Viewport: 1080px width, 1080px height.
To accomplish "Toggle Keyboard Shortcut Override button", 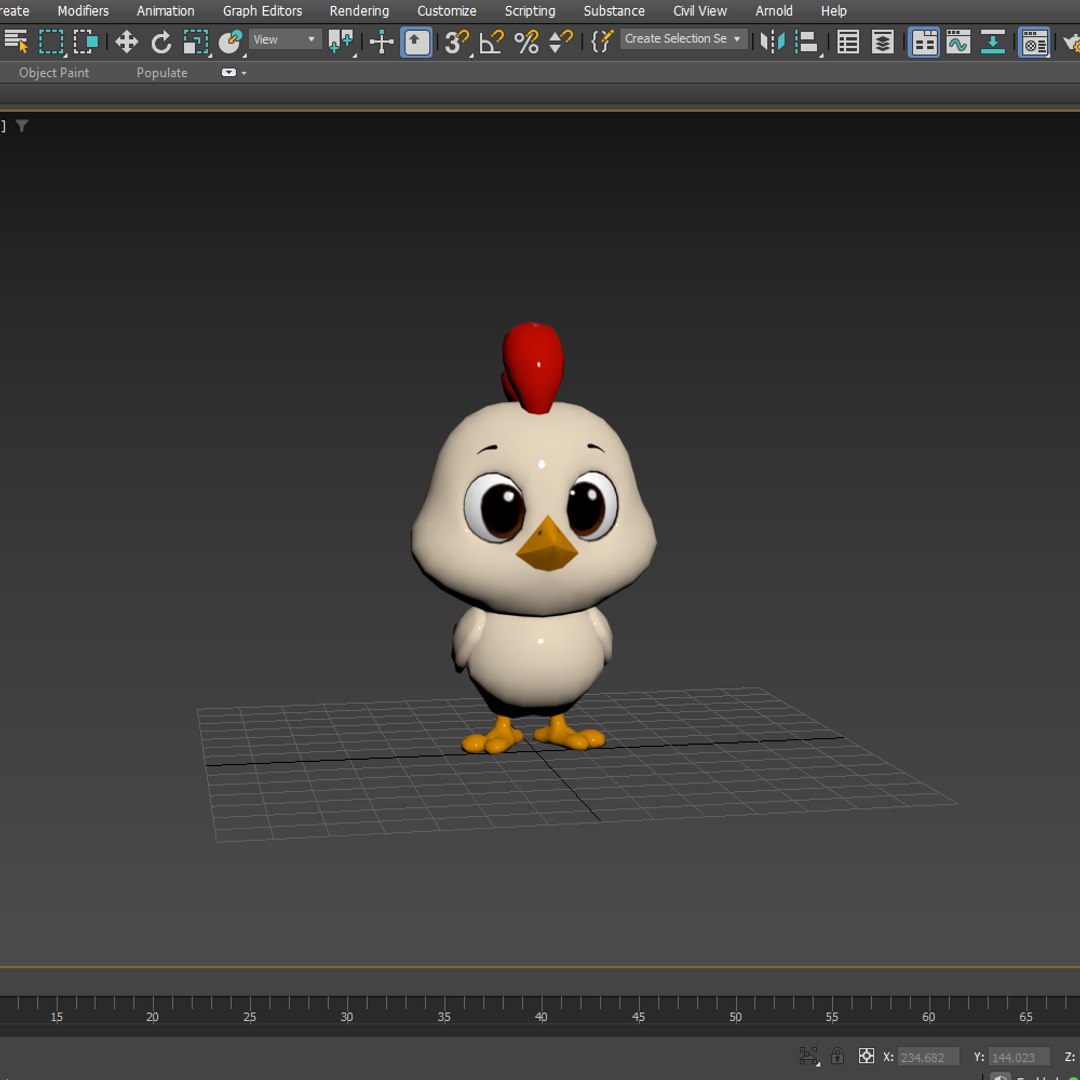I will (x=416, y=41).
